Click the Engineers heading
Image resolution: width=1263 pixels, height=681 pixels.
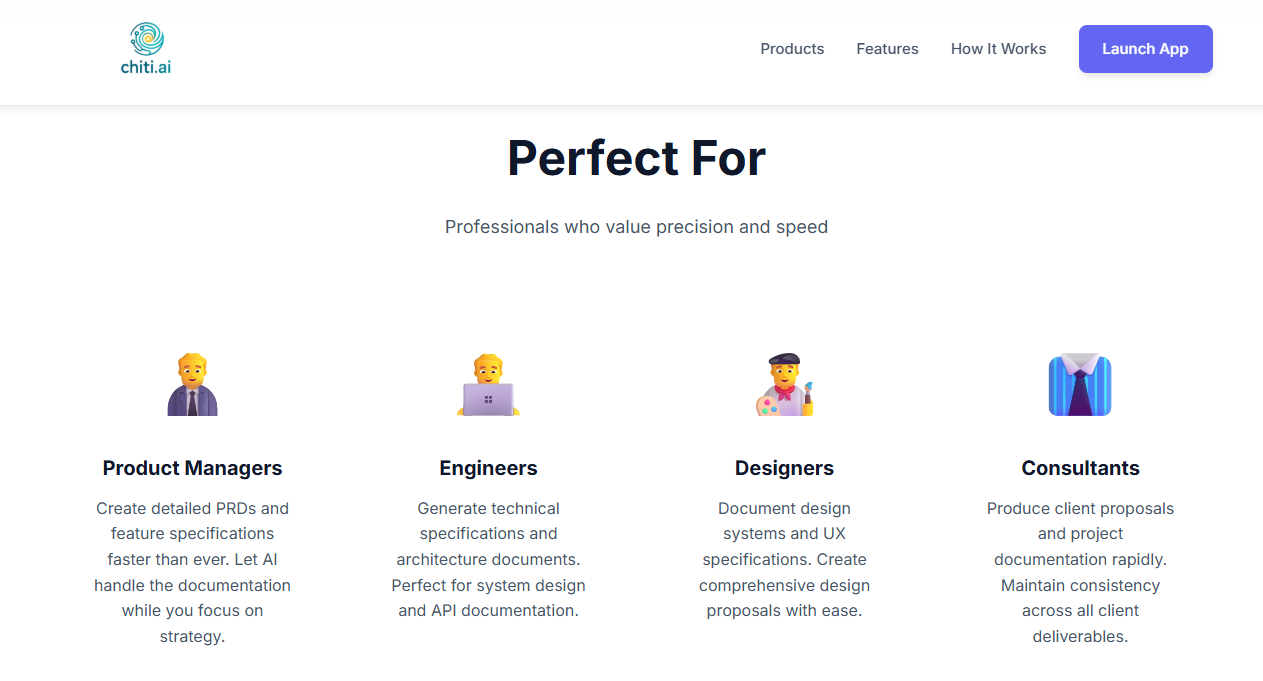click(488, 467)
